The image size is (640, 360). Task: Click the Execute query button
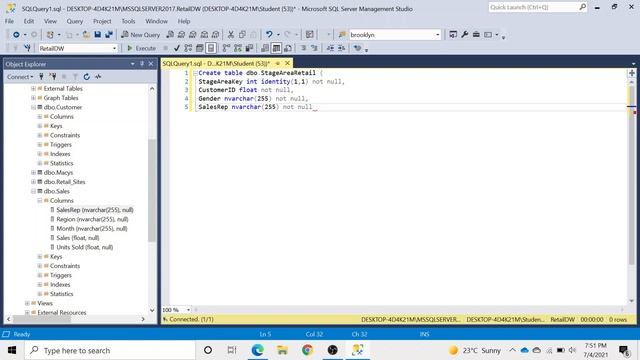pos(141,48)
